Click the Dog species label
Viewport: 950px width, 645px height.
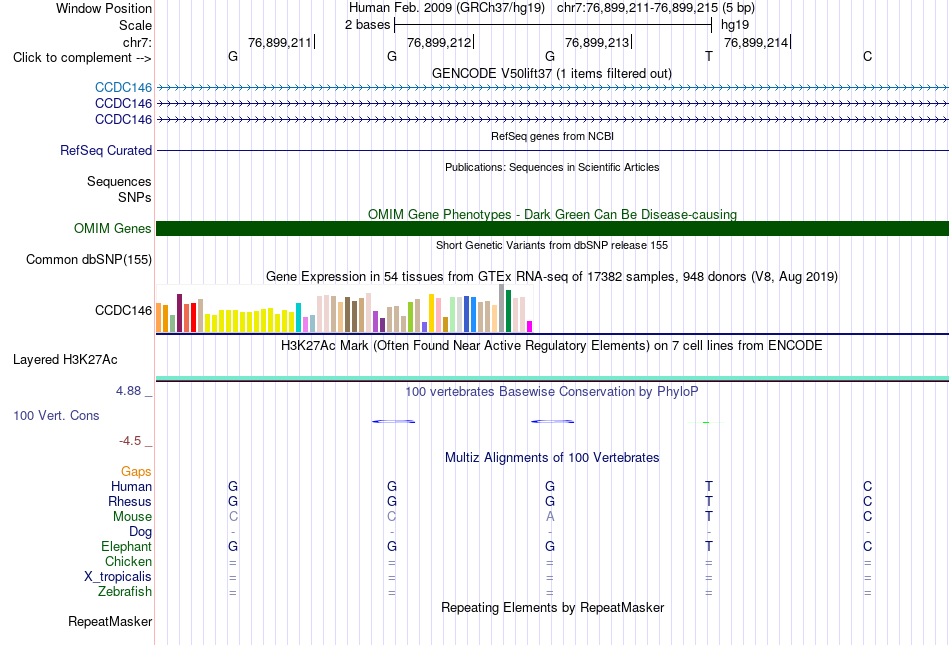click(x=140, y=531)
